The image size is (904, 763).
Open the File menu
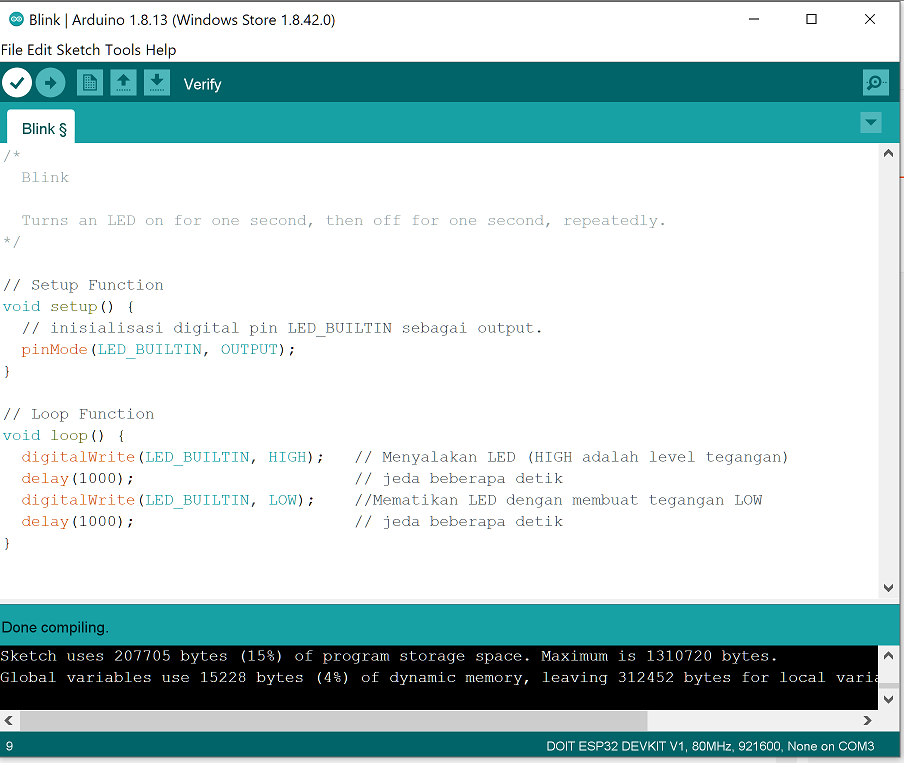[x=12, y=50]
